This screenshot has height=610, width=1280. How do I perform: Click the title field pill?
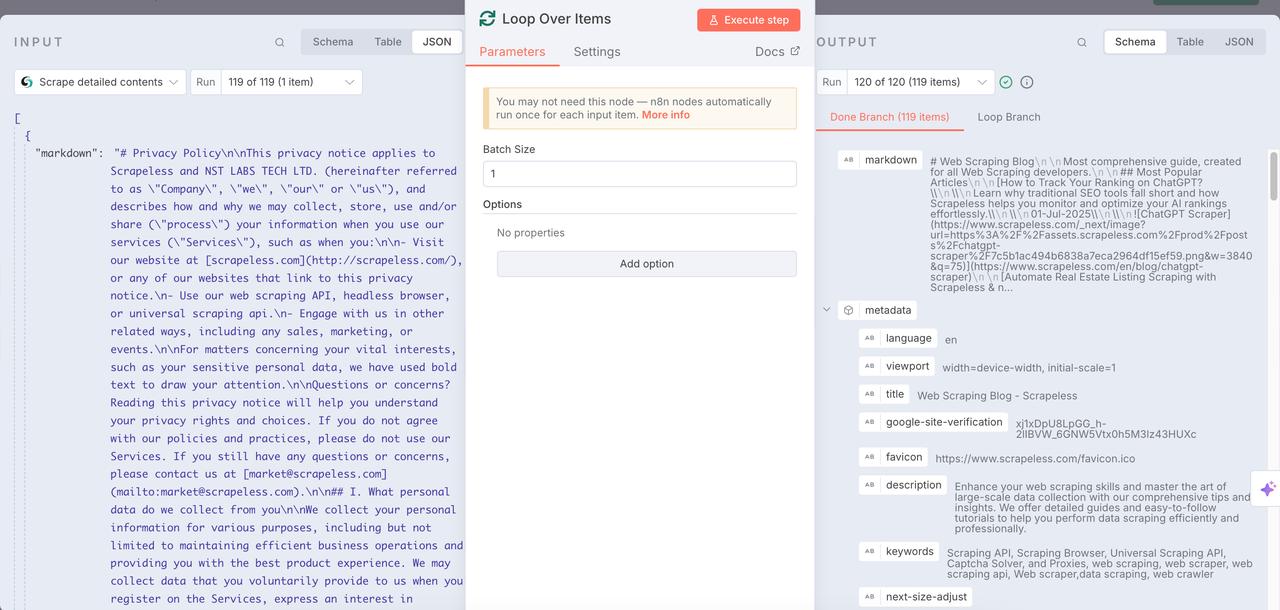884,394
